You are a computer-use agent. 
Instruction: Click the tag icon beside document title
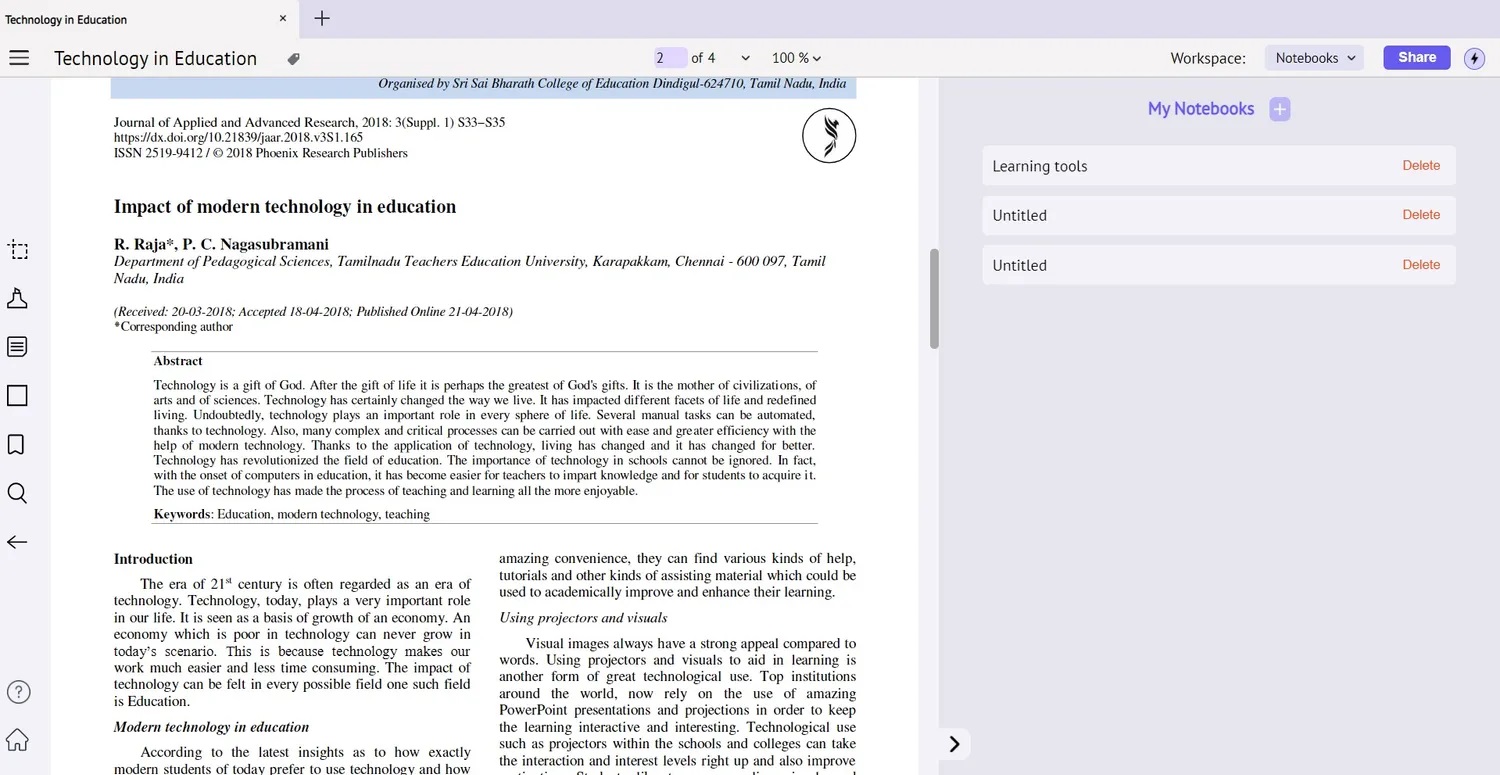293,59
